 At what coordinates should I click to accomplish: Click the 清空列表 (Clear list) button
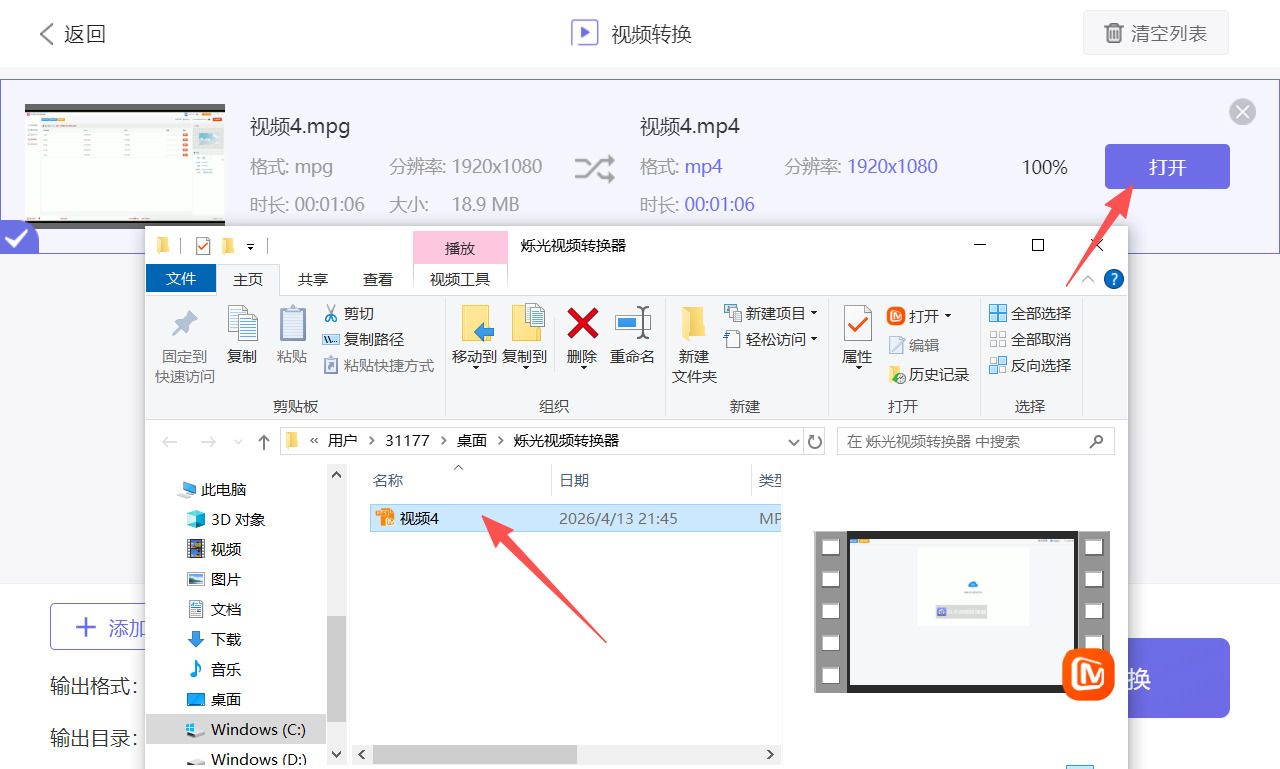(x=1155, y=33)
